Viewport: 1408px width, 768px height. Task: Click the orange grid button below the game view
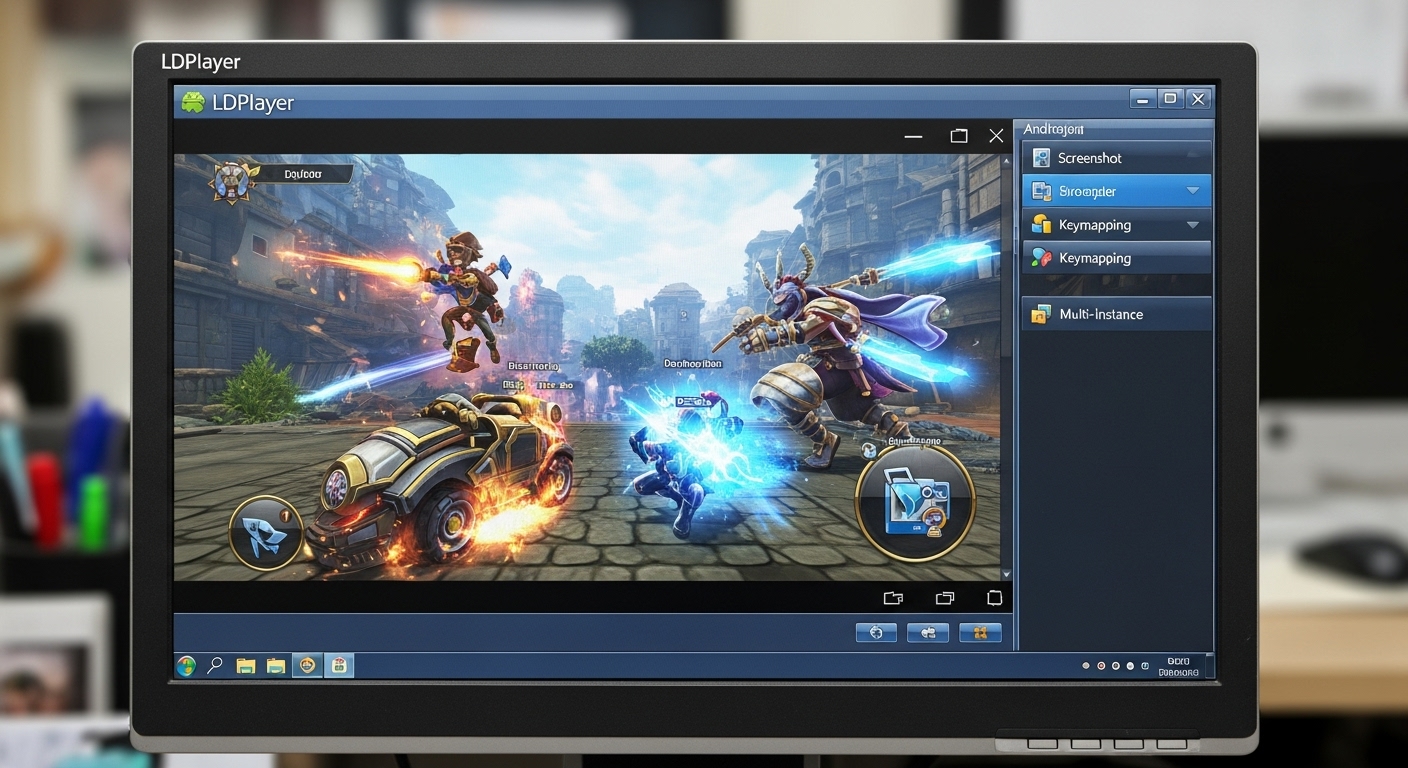pos(980,632)
